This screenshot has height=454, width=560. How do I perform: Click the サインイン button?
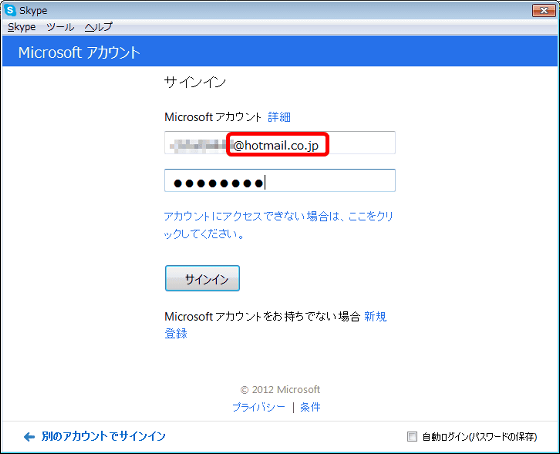[x=202, y=278]
